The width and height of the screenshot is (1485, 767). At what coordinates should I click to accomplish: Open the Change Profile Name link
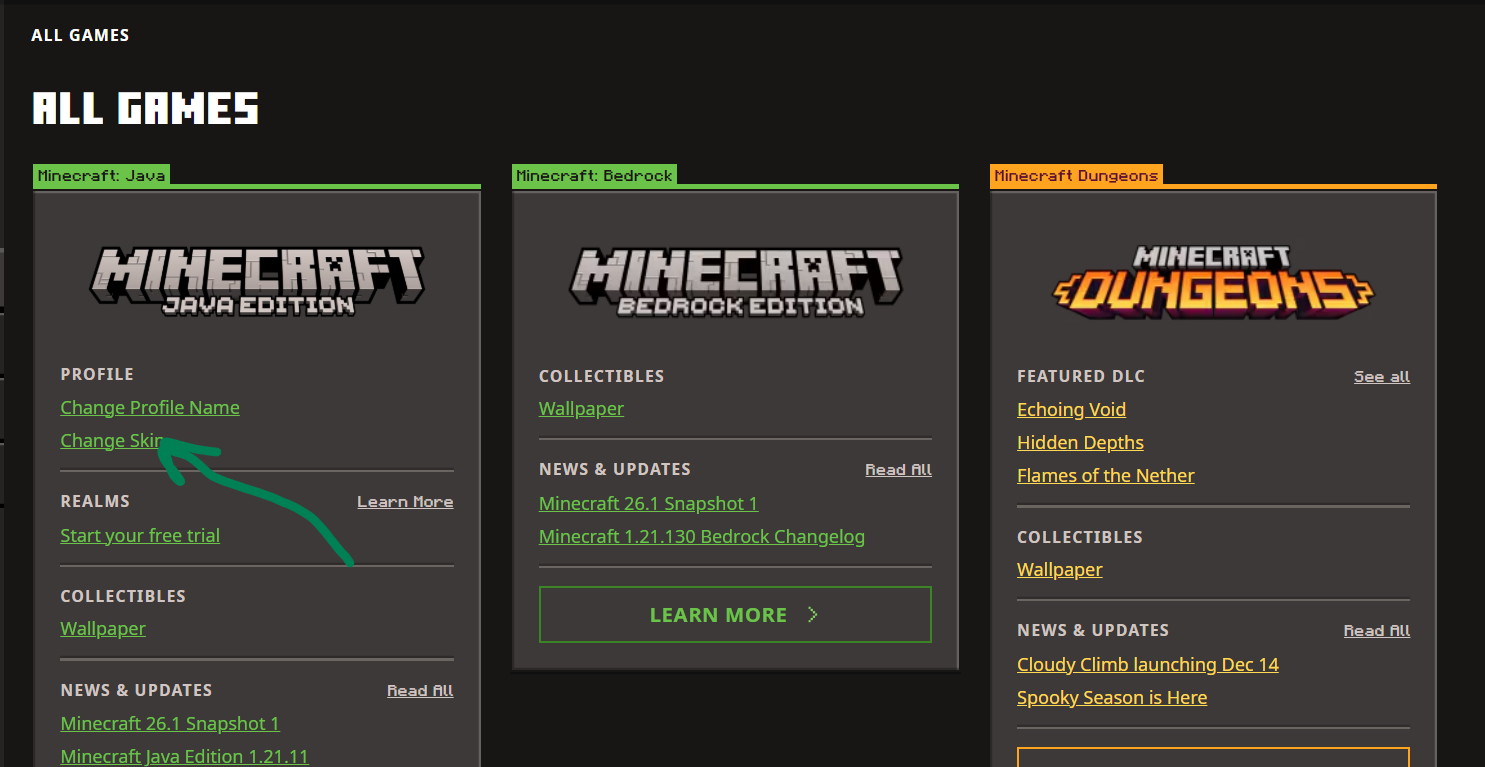click(150, 408)
